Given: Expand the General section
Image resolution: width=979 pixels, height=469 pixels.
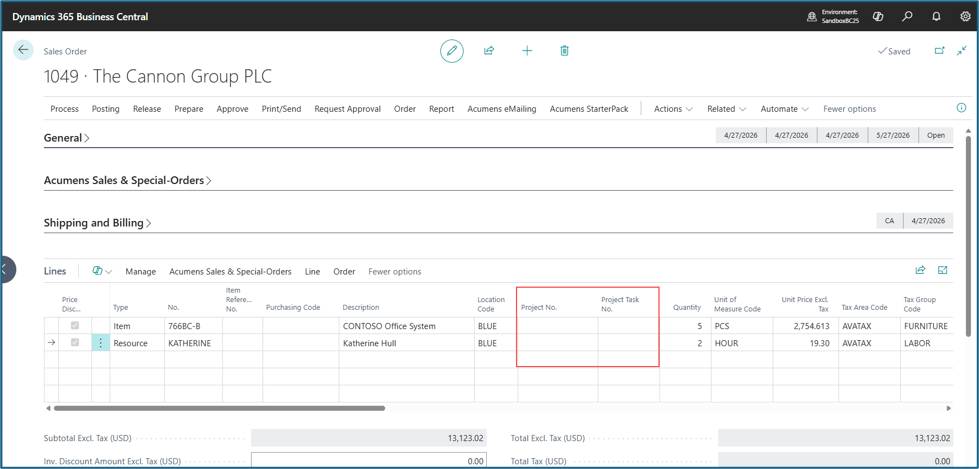Looking at the screenshot, I should [66, 138].
